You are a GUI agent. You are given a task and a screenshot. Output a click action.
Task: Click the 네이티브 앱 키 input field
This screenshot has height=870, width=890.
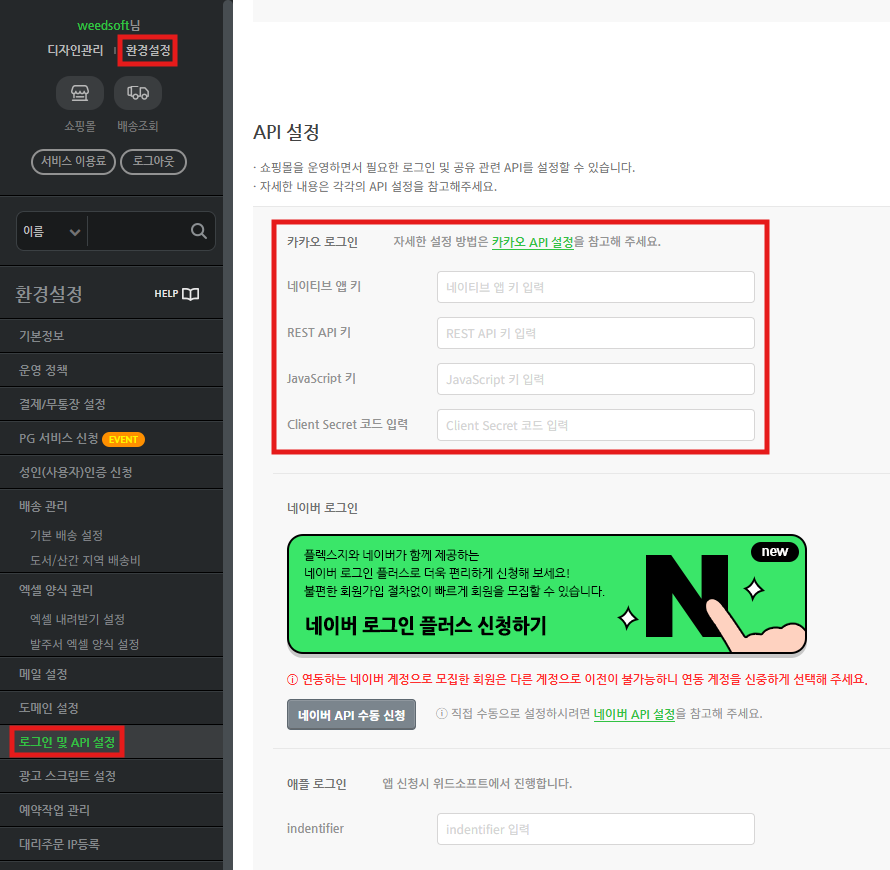tap(595, 287)
